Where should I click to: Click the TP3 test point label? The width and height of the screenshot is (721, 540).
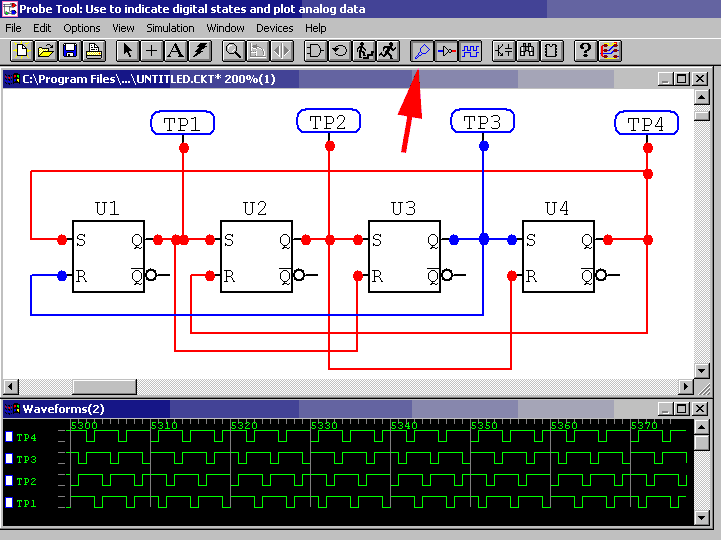(x=482, y=121)
